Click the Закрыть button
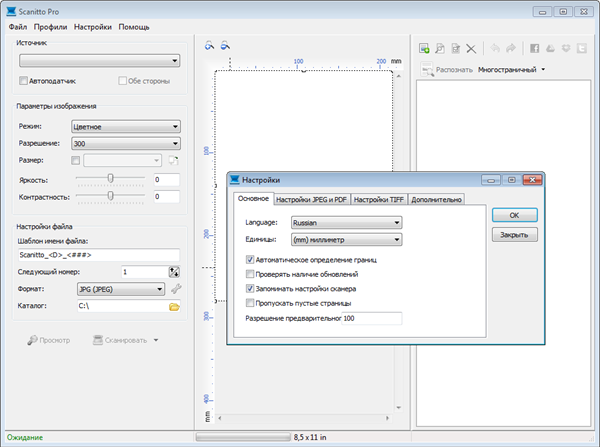Screen dimensions: 600x447 [514, 235]
